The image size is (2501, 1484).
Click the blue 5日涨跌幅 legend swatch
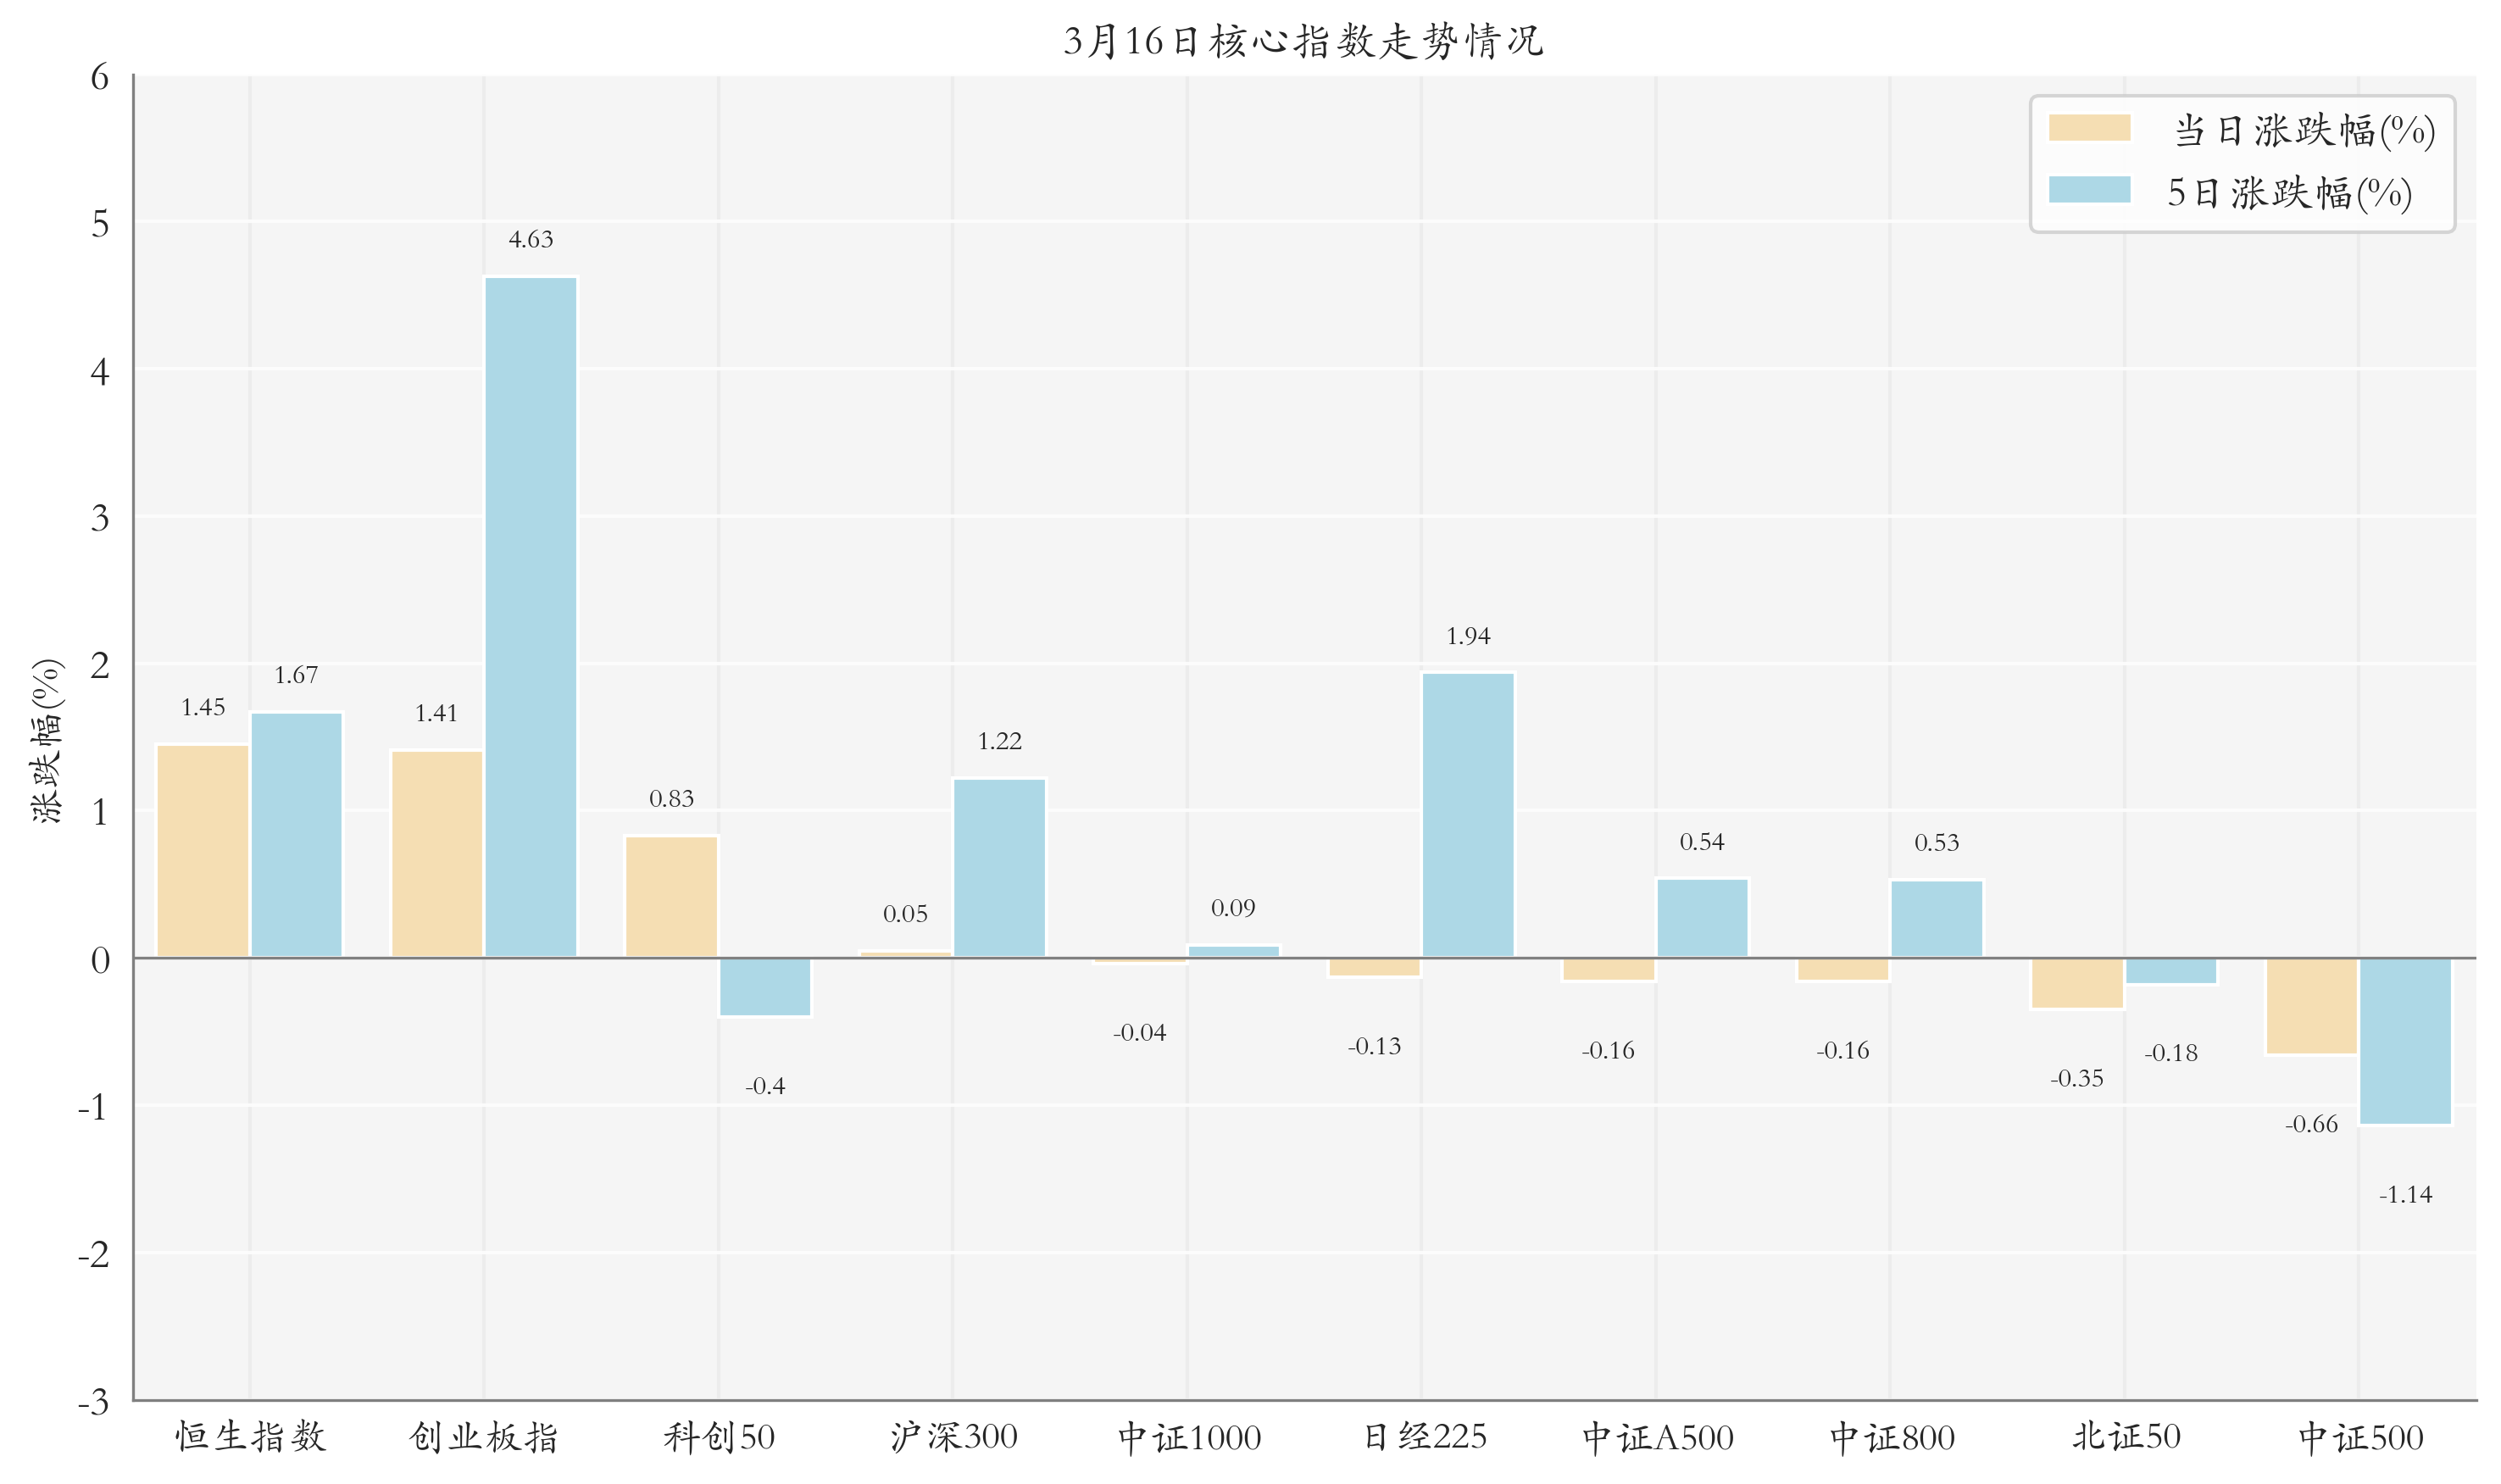(2088, 190)
